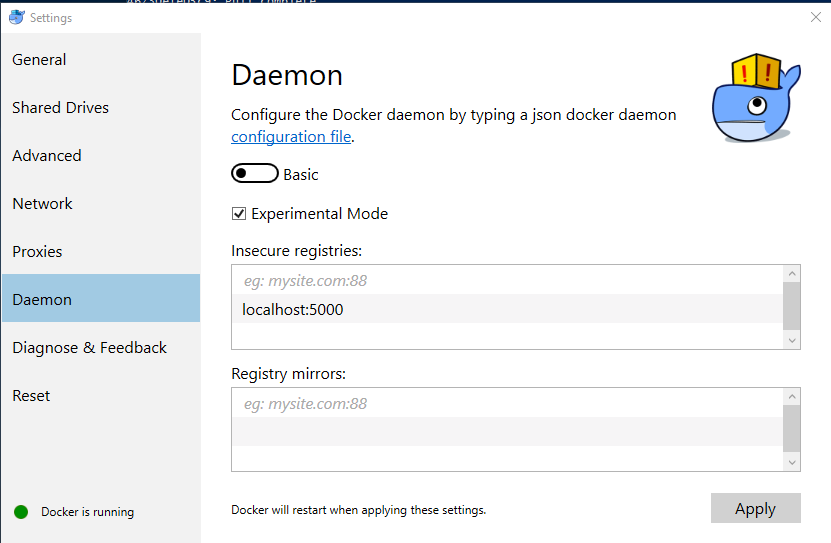Open the configuration file link
Screen dimensions: 831x543
point(291,137)
